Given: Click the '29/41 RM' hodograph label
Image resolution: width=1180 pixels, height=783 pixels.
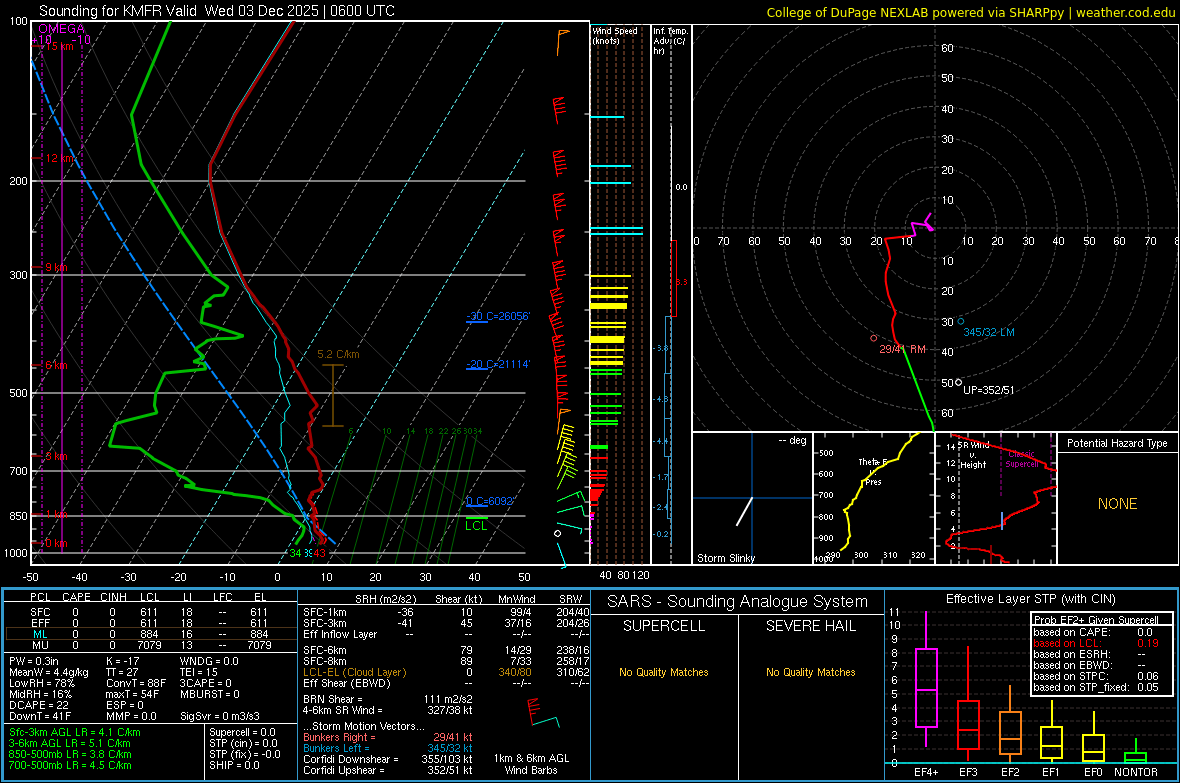Looking at the screenshot, I should tap(902, 349).
